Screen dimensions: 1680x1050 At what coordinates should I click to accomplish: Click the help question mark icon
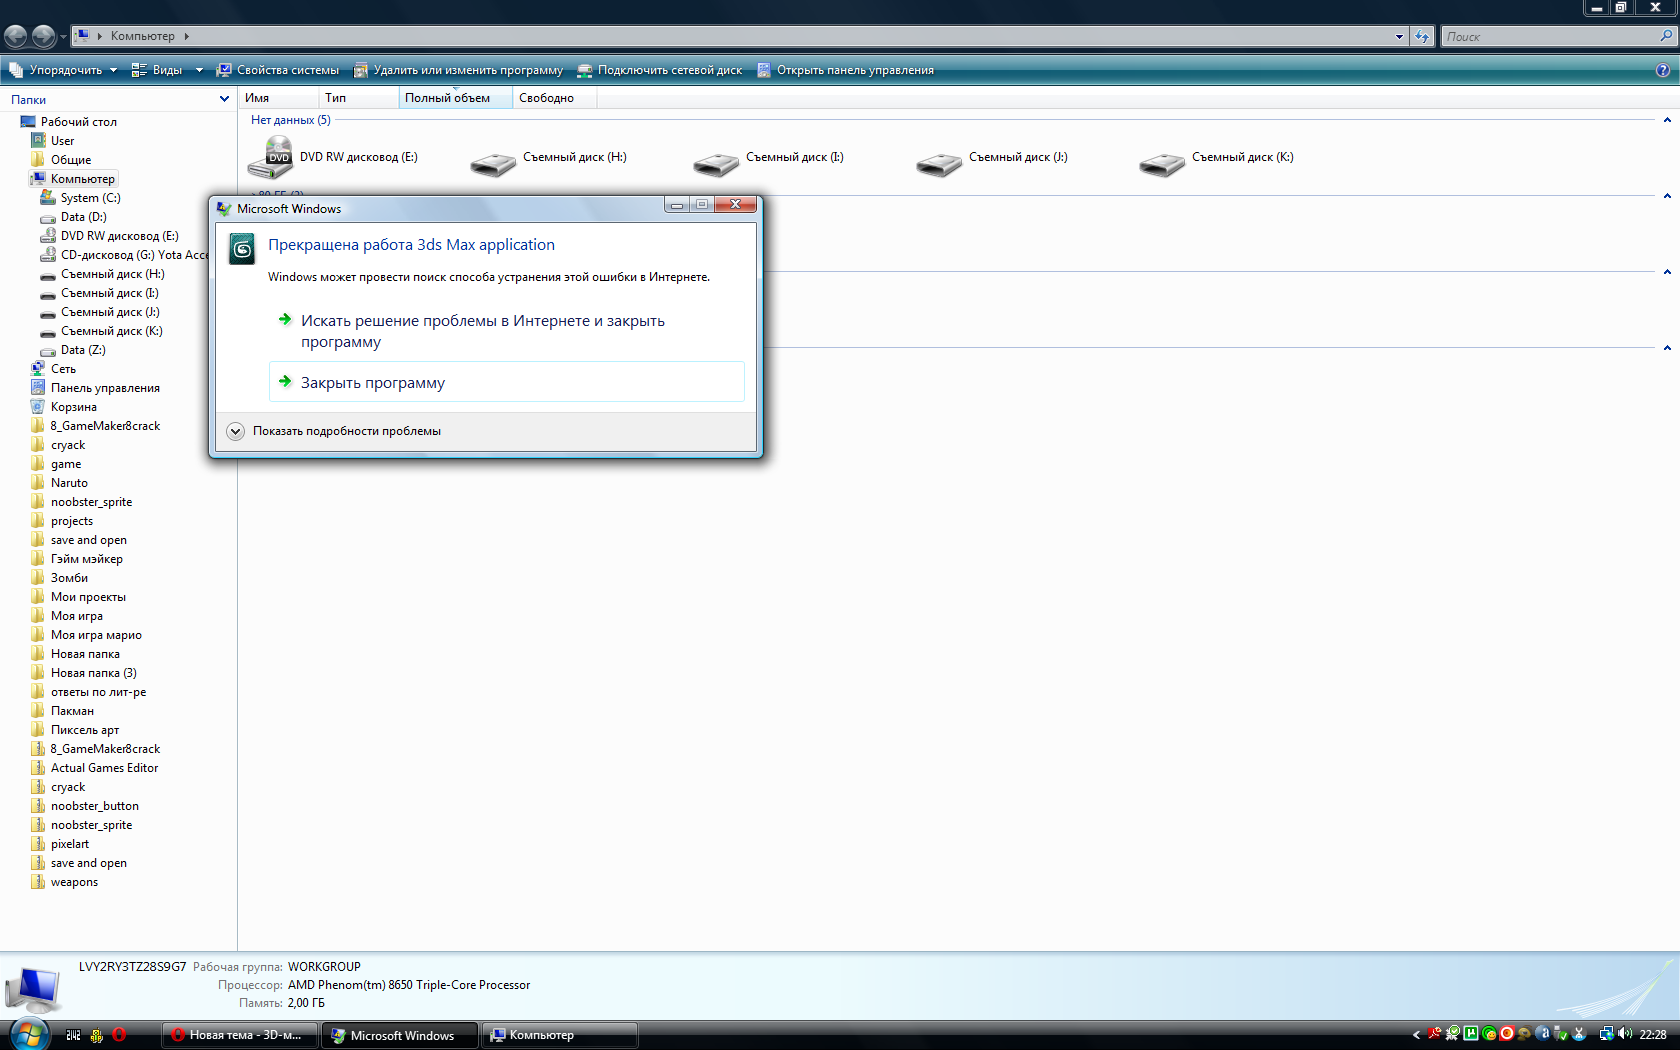pyautogui.click(x=1663, y=70)
